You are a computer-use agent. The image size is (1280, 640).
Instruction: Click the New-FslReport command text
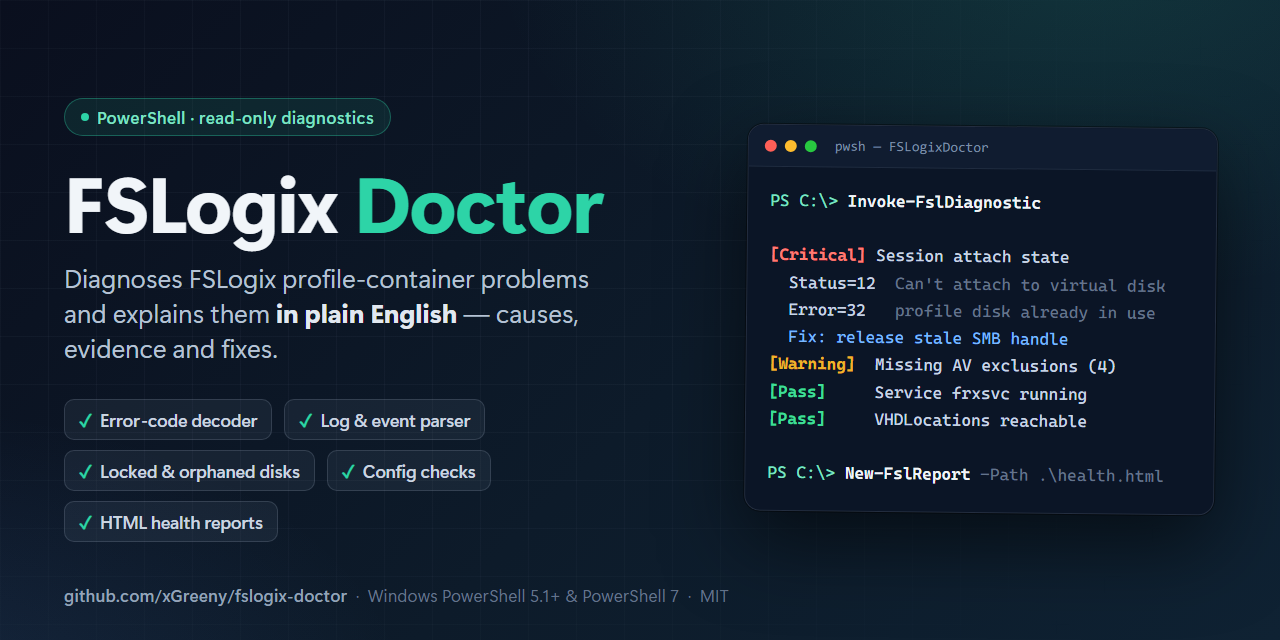907,474
